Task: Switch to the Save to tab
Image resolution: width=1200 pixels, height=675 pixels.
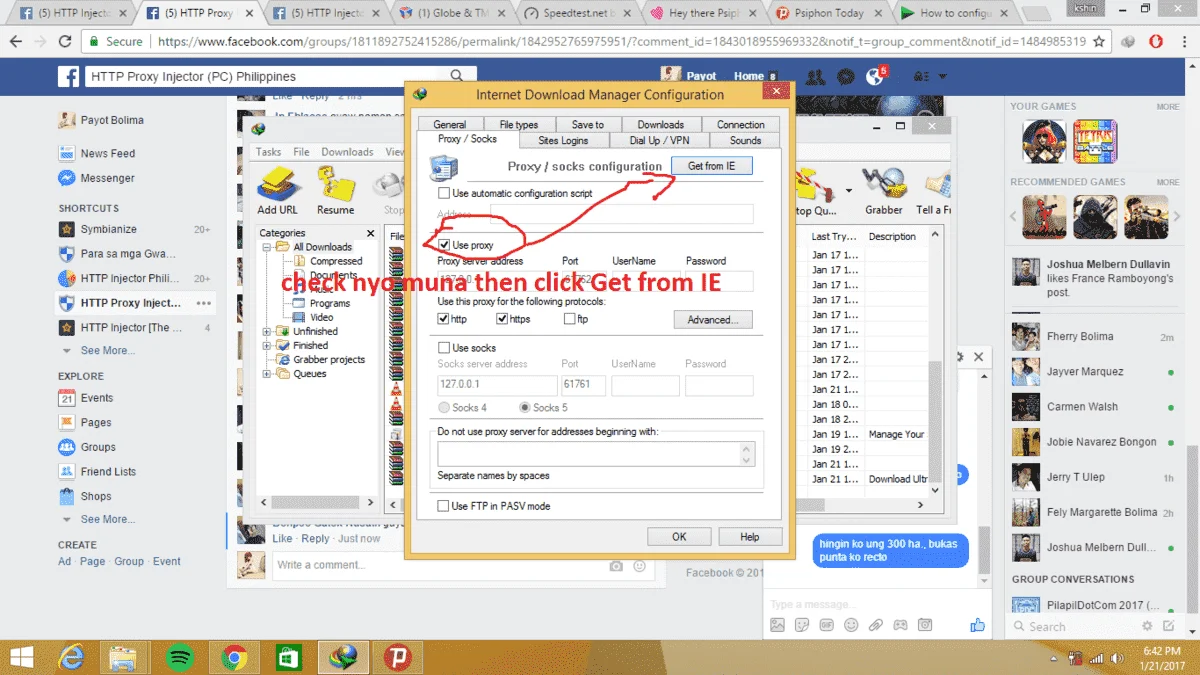Action: [x=588, y=125]
